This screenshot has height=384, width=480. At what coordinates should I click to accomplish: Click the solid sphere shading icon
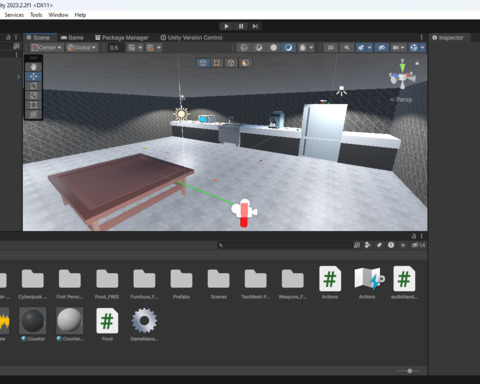pos(274,48)
